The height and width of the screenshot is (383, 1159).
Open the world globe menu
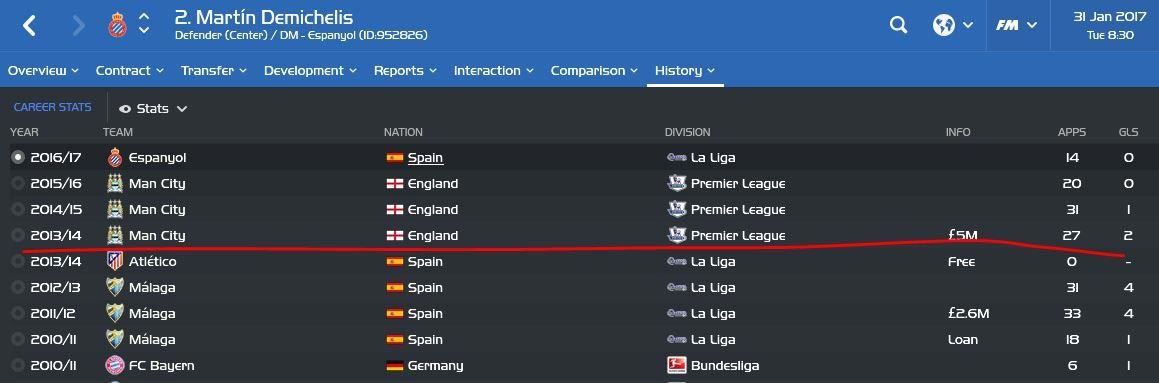coord(952,25)
